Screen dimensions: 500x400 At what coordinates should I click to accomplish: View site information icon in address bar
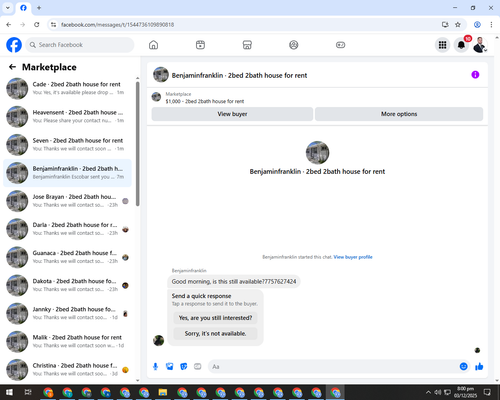pyautogui.click(x=54, y=25)
